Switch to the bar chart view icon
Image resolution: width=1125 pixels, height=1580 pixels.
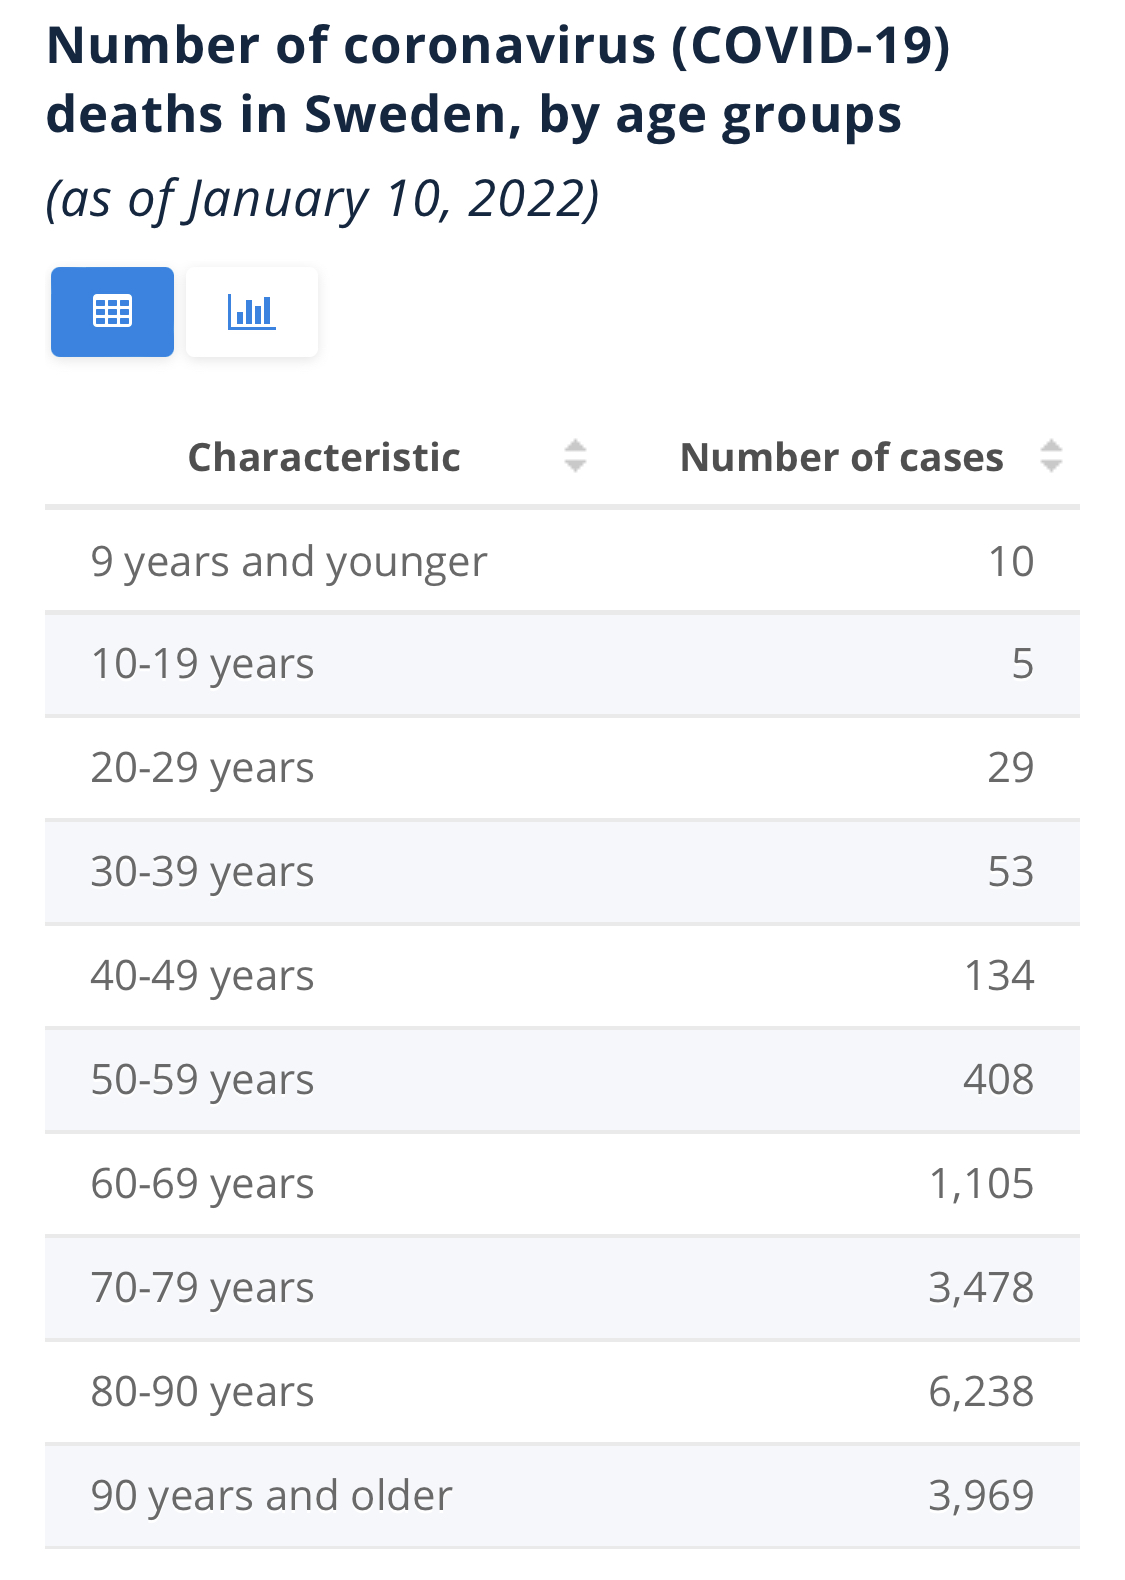pos(251,312)
